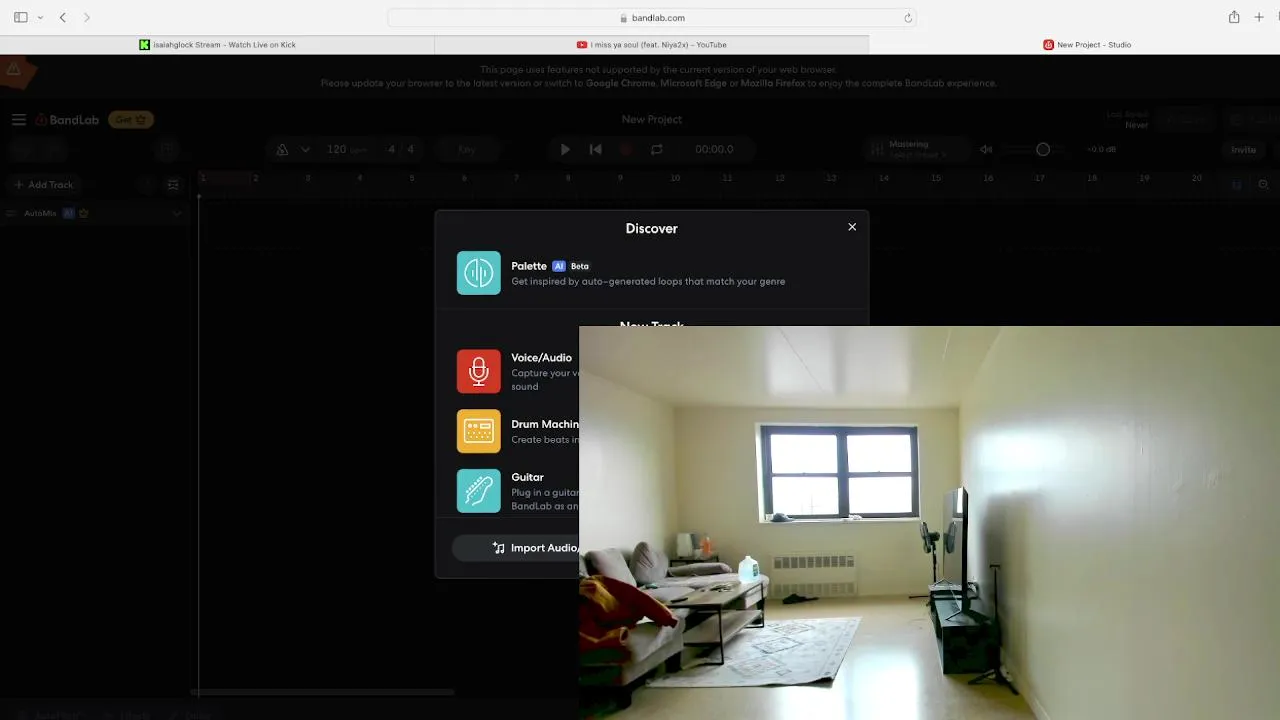Open Safari sidebar options chevron
Screen dimensions: 1280x720
[40, 18]
